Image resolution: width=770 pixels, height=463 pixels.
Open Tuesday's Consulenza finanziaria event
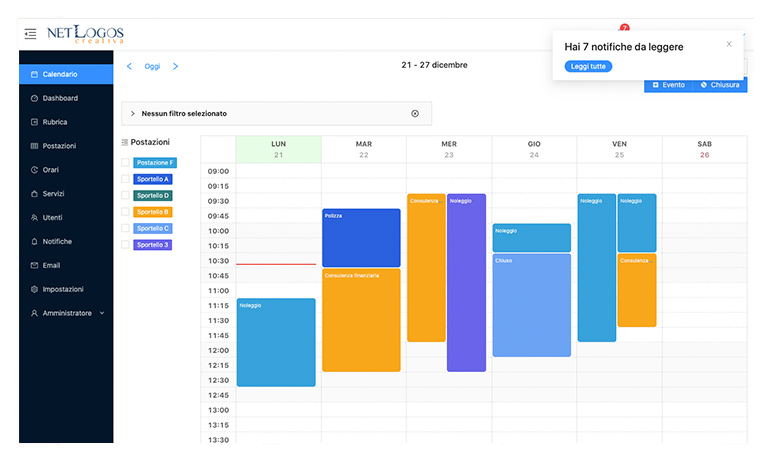(x=361, y=320)
